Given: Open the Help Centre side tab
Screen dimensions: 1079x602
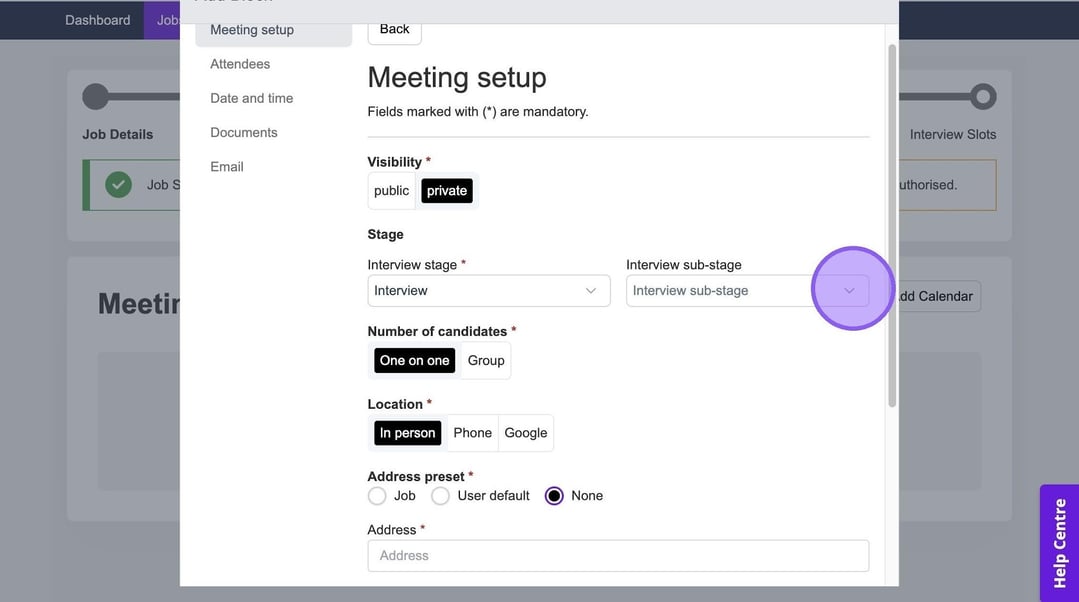Looking at the screenshot, I should tap(1059, 543).
